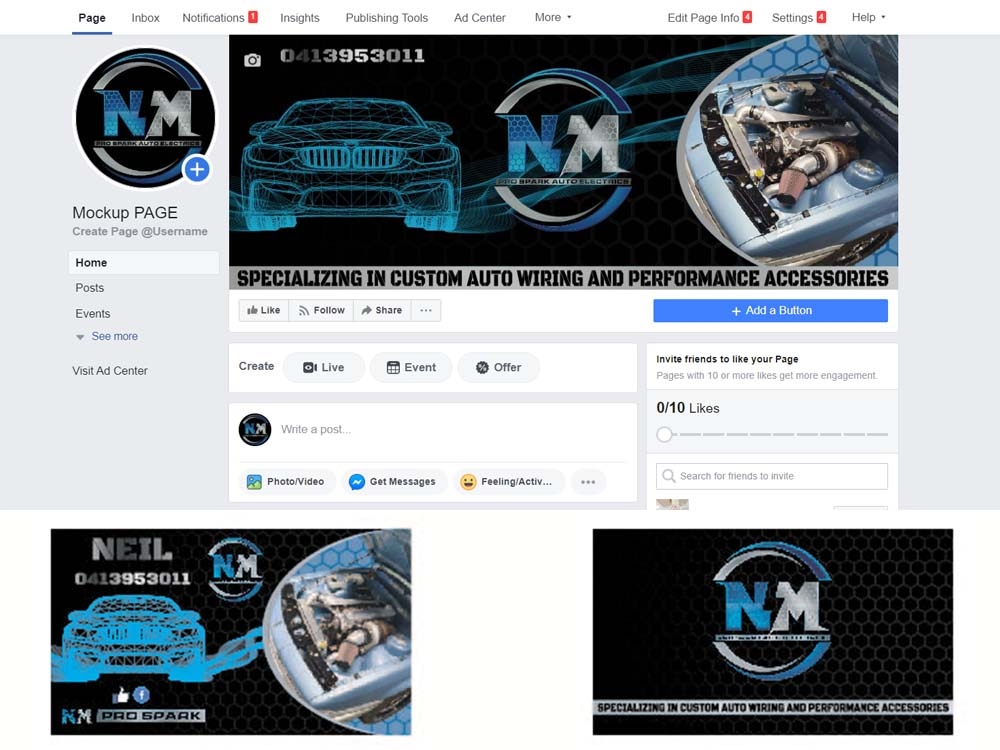1000x750 pixels.
Task: Click the camera icon to change cover photo
Action: point(252,62)
